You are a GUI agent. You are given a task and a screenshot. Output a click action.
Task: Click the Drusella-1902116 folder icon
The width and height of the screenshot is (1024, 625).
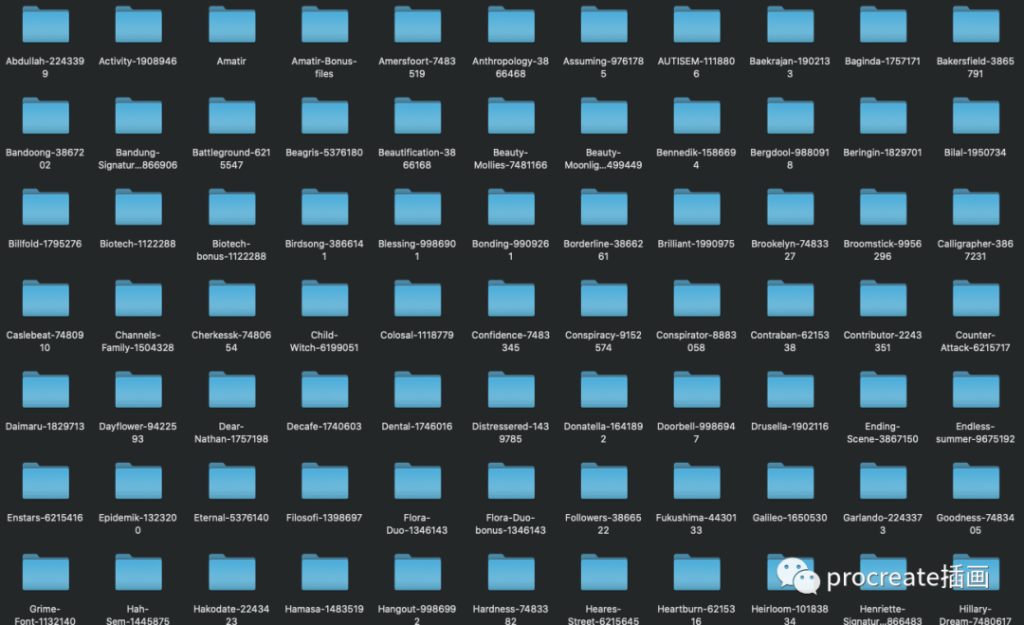click(790, 391)
